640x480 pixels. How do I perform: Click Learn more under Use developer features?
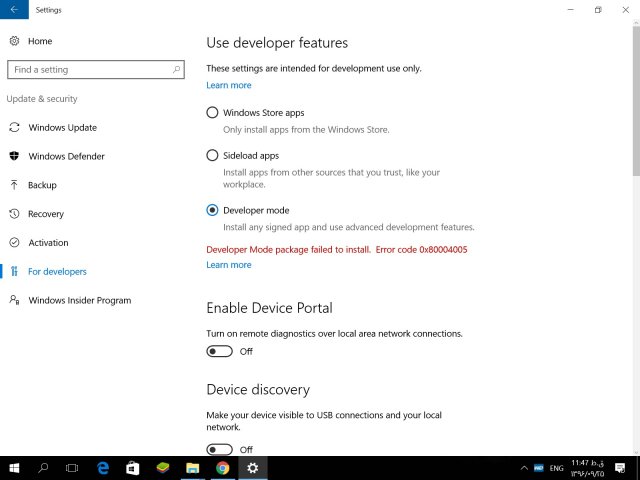pos(229,86)
